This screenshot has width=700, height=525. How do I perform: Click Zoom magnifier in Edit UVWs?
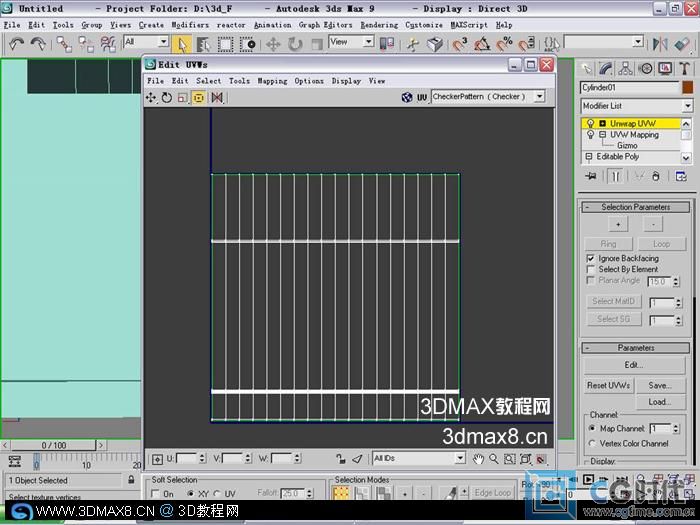pos(494,458)
